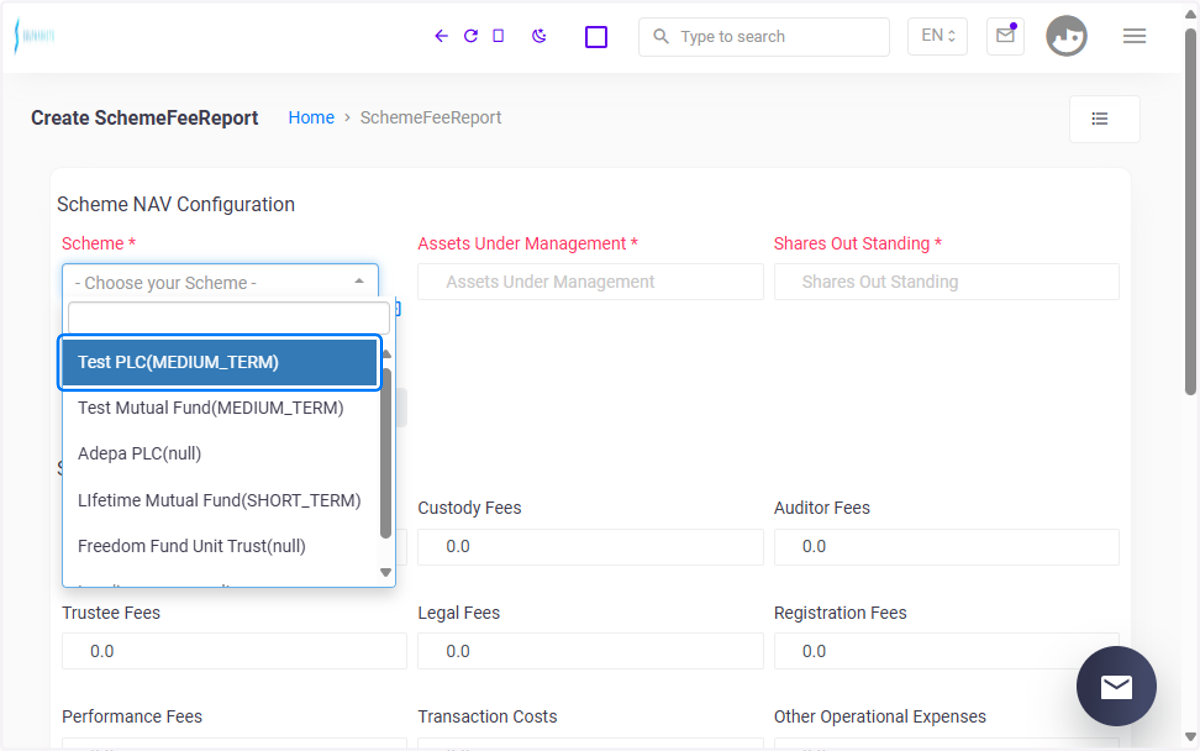Click the search magnifier icon
The image size is (1200, 751).
(660, 36)
